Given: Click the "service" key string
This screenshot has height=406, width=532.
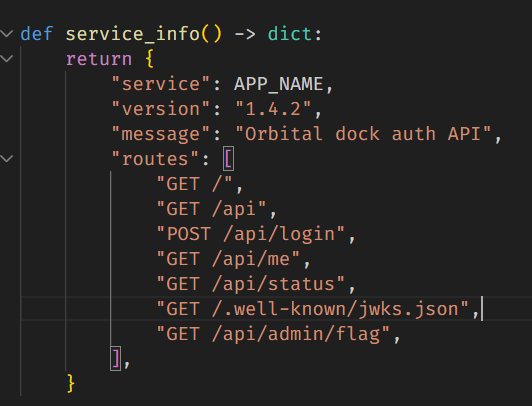Looking at the screenshot, I should [x=161, y=84].
